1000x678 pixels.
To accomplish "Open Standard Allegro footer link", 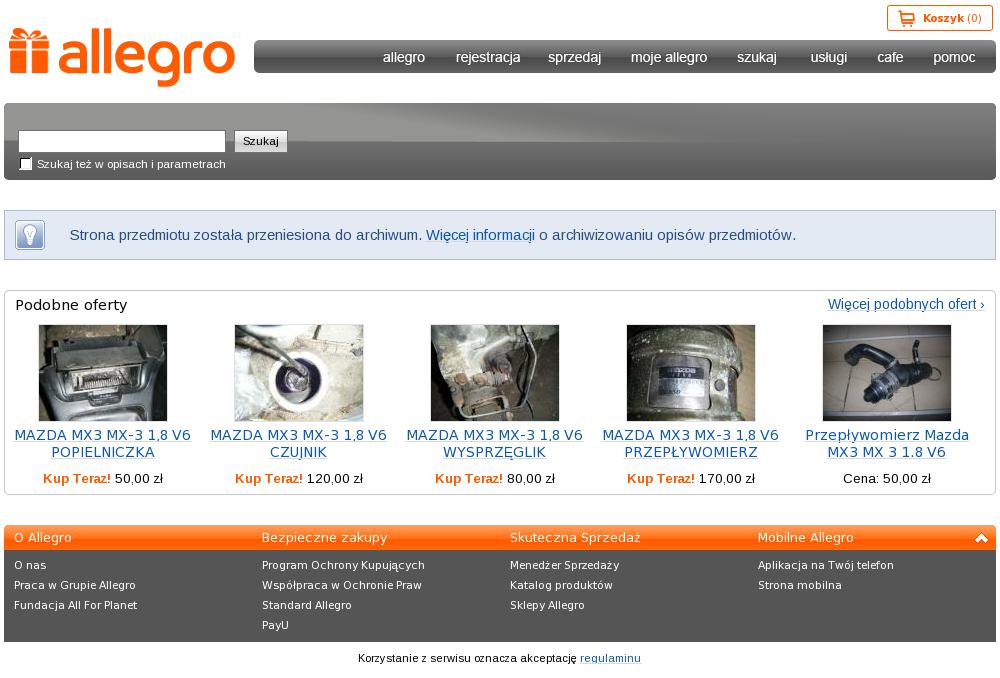I will pyautogui.click(x=307, y=605).
